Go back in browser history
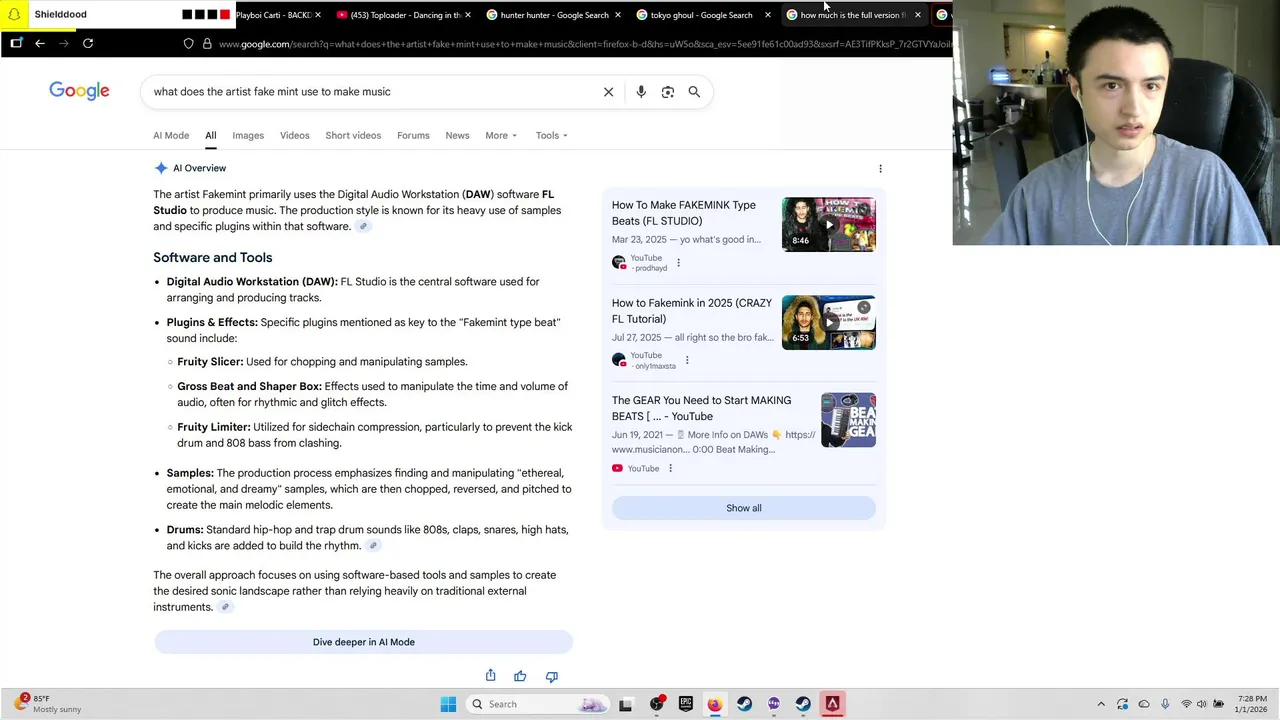Viewport: 1280px width, 720px height. (40, 43)
